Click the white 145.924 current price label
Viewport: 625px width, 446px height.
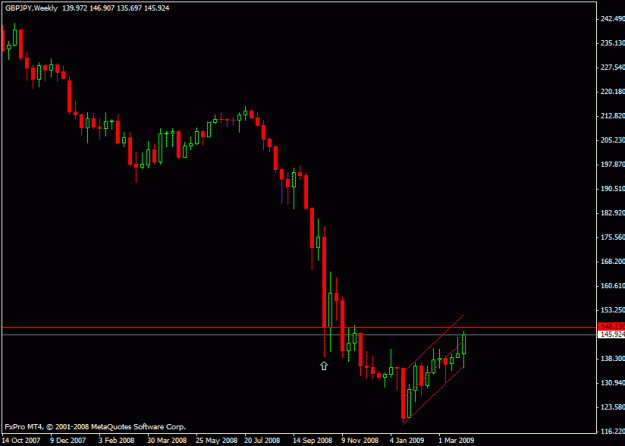click(612, 334)
